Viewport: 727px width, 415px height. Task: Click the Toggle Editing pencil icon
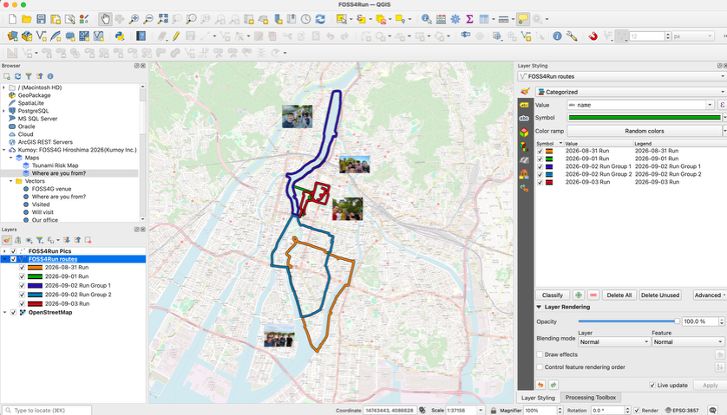pos(176,36)
